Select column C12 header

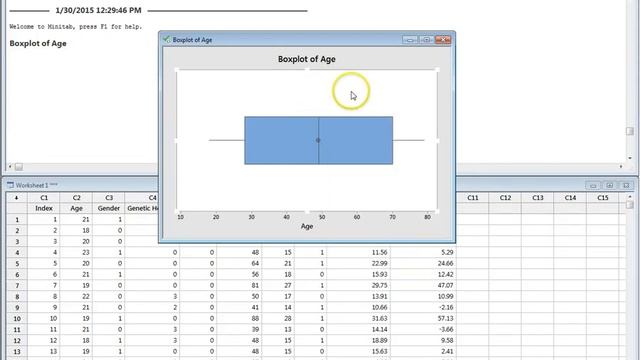(505, 198)
